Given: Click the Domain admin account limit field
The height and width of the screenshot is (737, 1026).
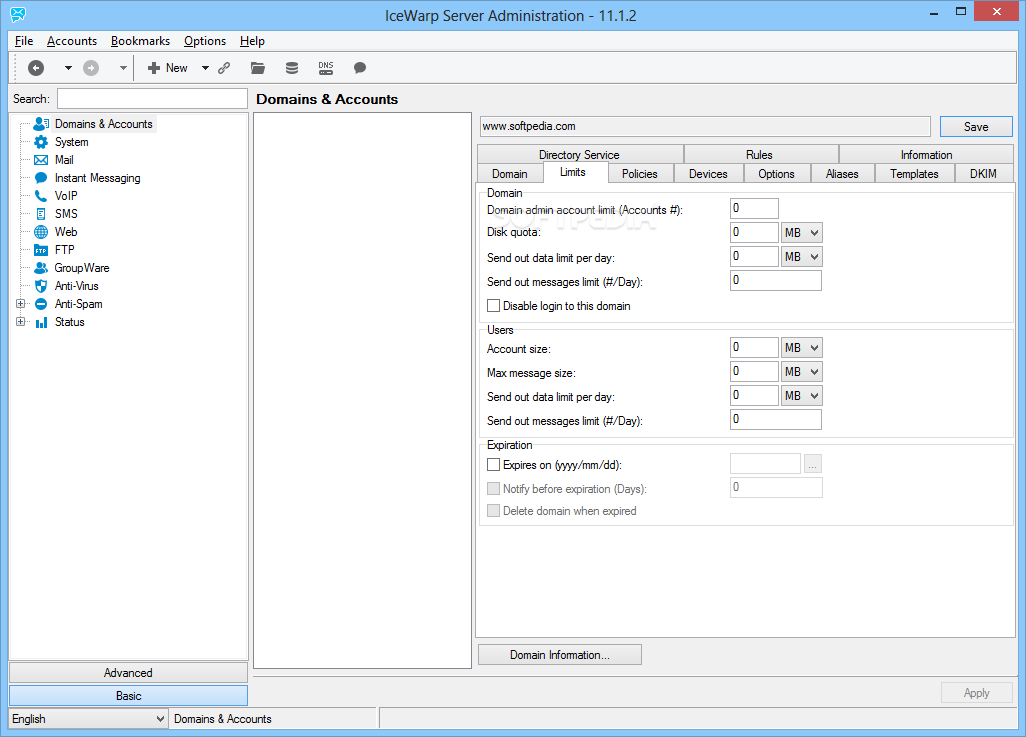Looking at the screenshot, I should pyautogui.click(x=754, y=208).
